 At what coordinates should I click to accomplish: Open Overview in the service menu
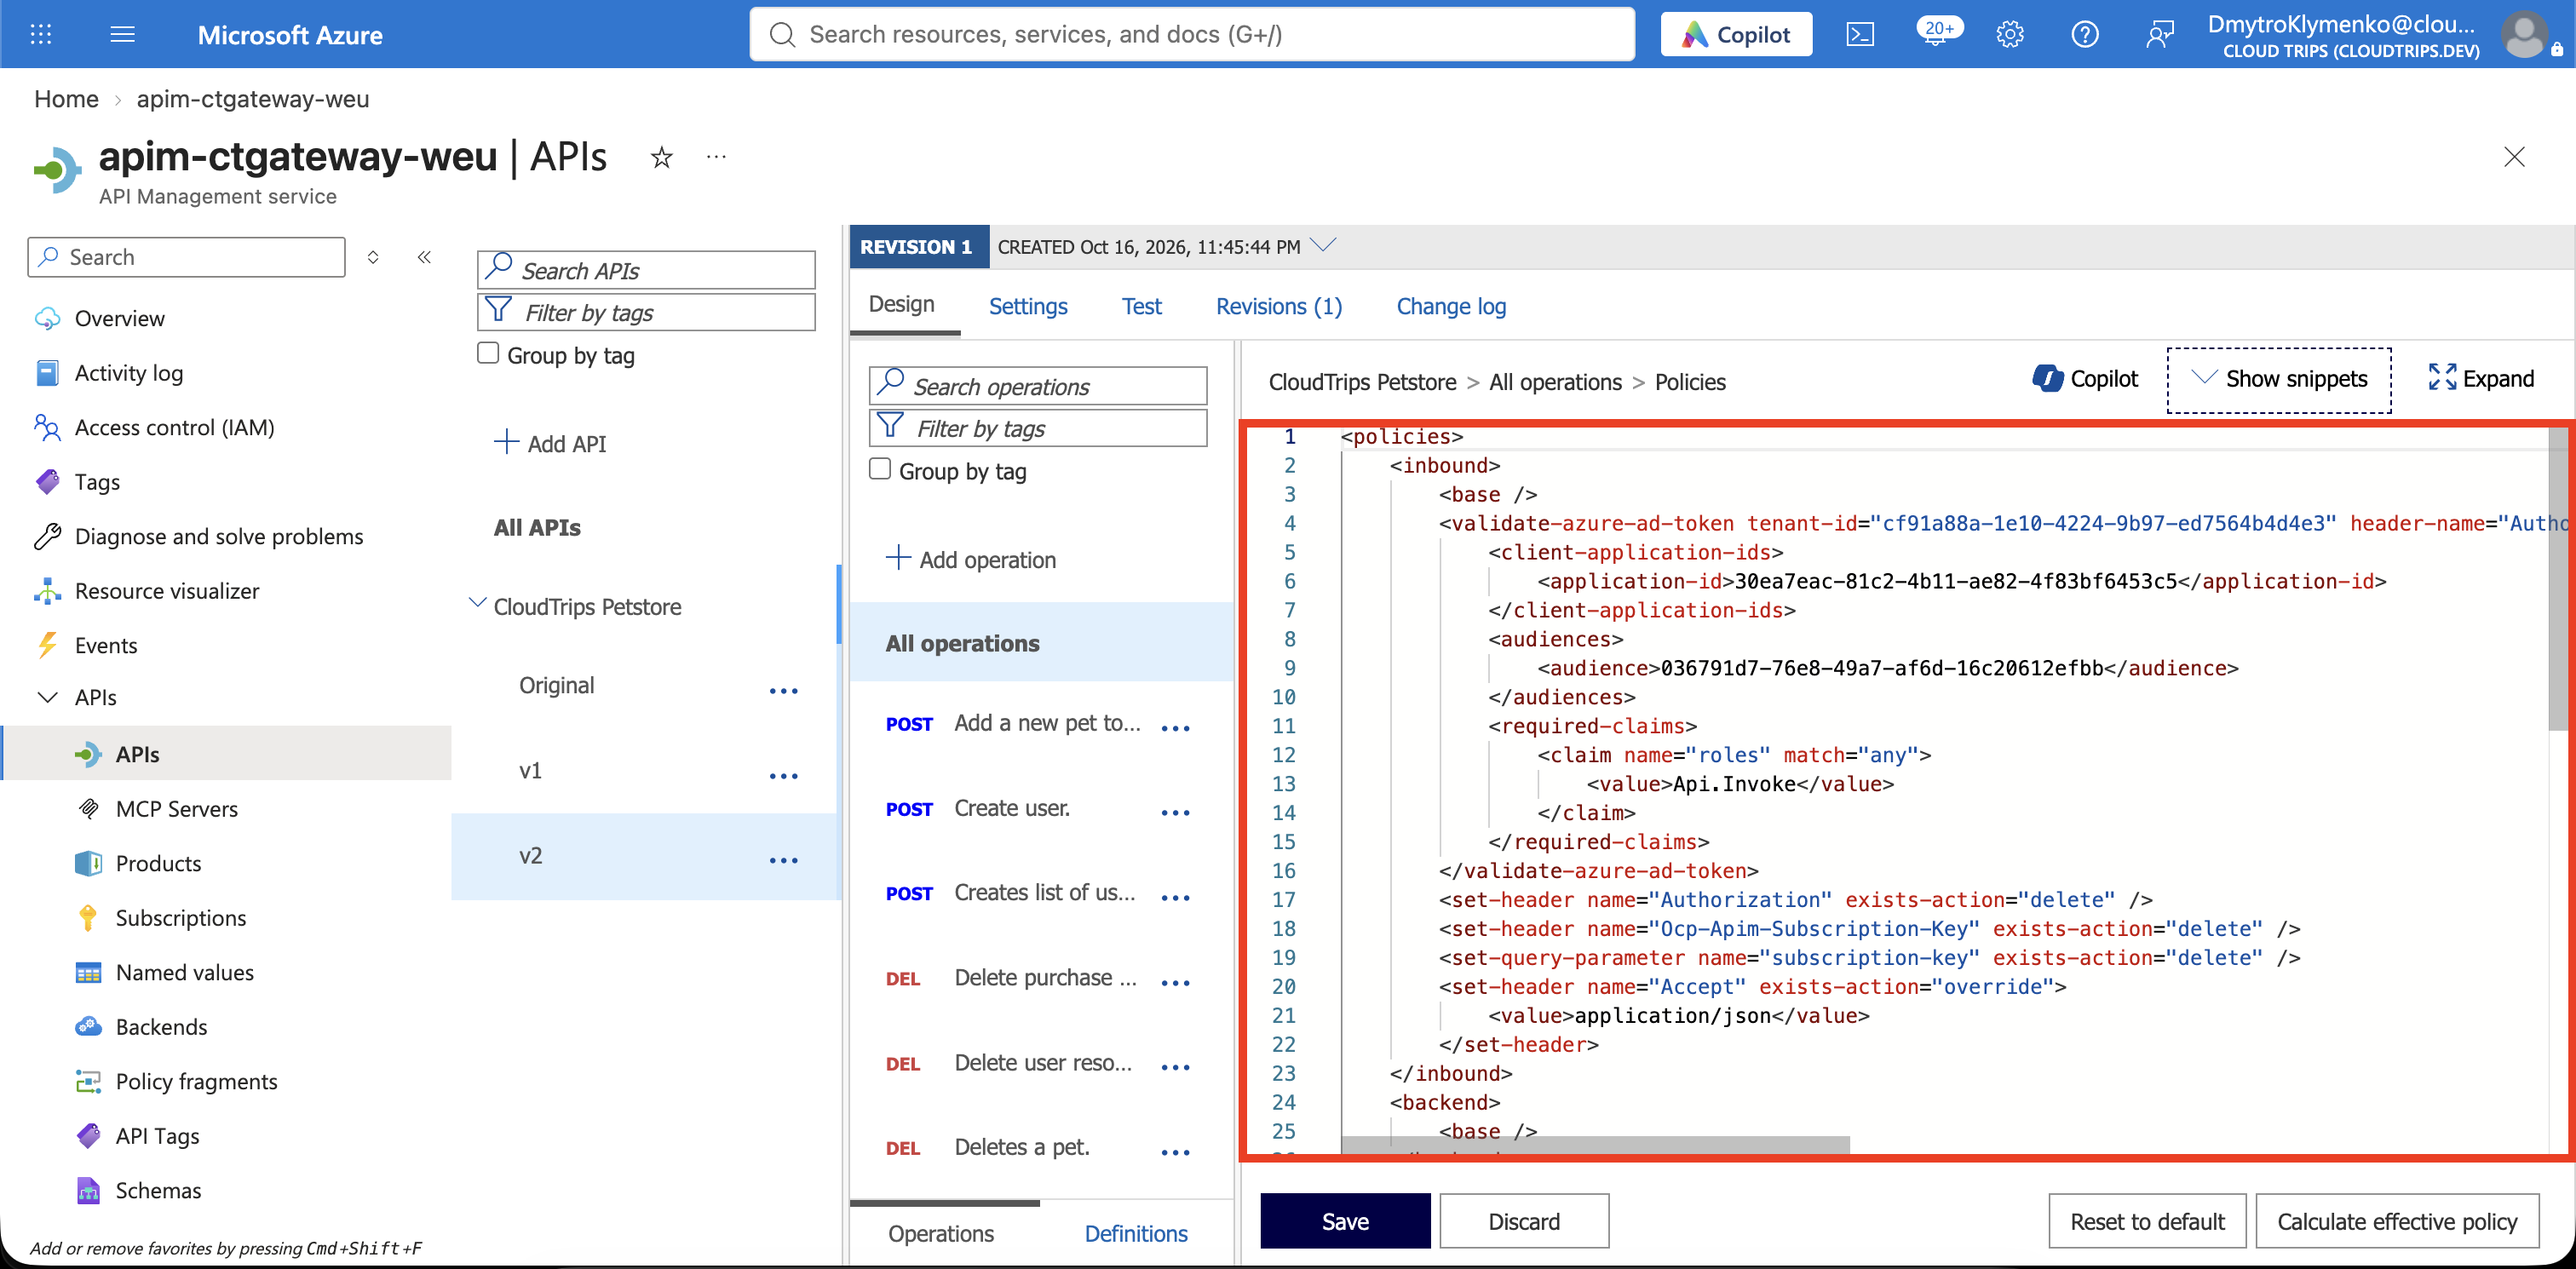(120, 318)
